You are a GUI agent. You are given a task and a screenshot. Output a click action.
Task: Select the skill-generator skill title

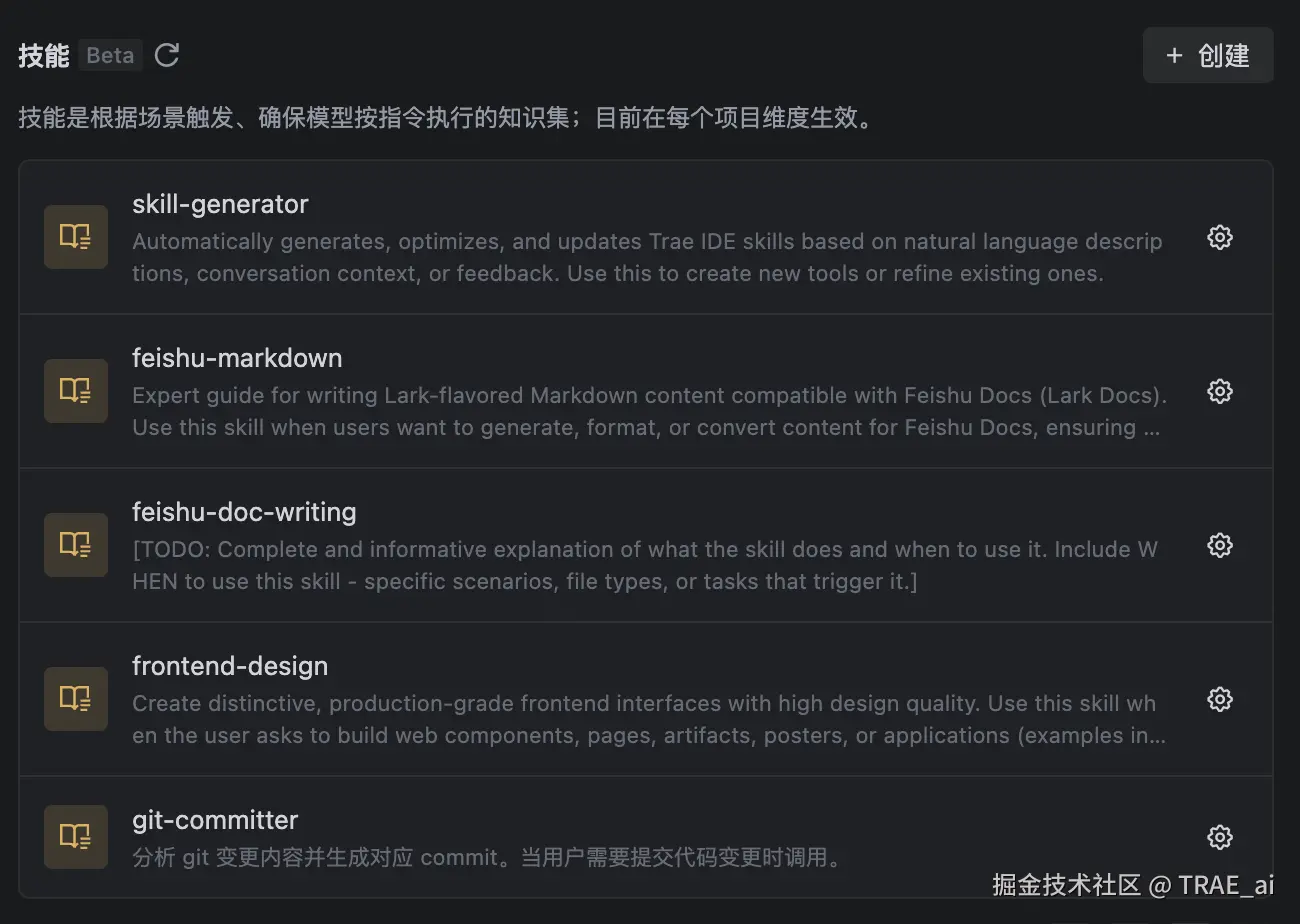click(x=220, y=204)
